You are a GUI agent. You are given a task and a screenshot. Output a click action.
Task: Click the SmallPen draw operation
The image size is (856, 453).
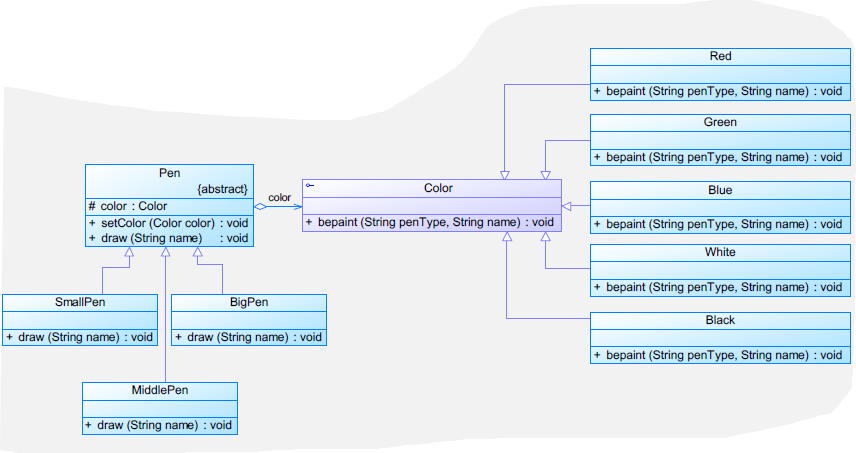[80, 337]
